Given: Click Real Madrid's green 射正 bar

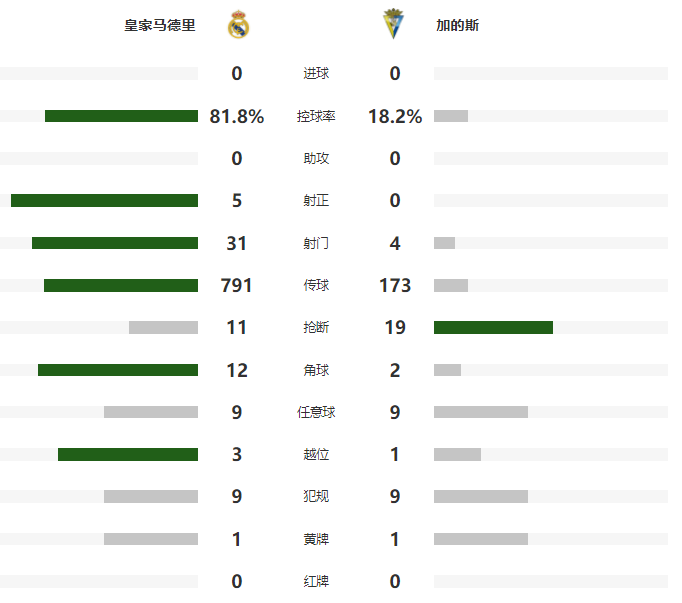Looking at the screenshot, I should click(x=104, y=201).
